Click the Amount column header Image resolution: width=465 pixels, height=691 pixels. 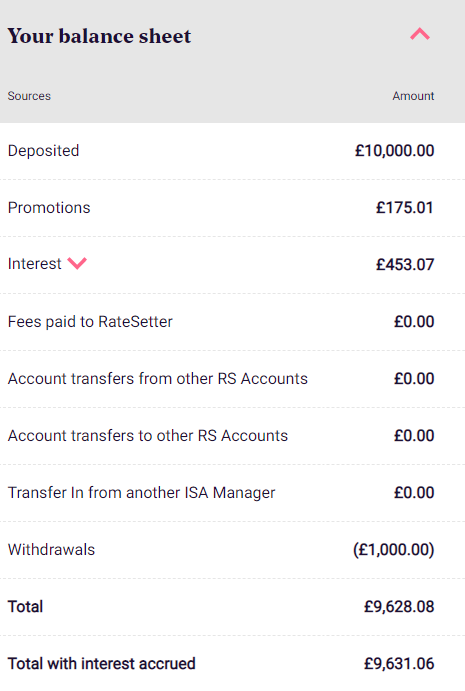[x=413, y=96]
